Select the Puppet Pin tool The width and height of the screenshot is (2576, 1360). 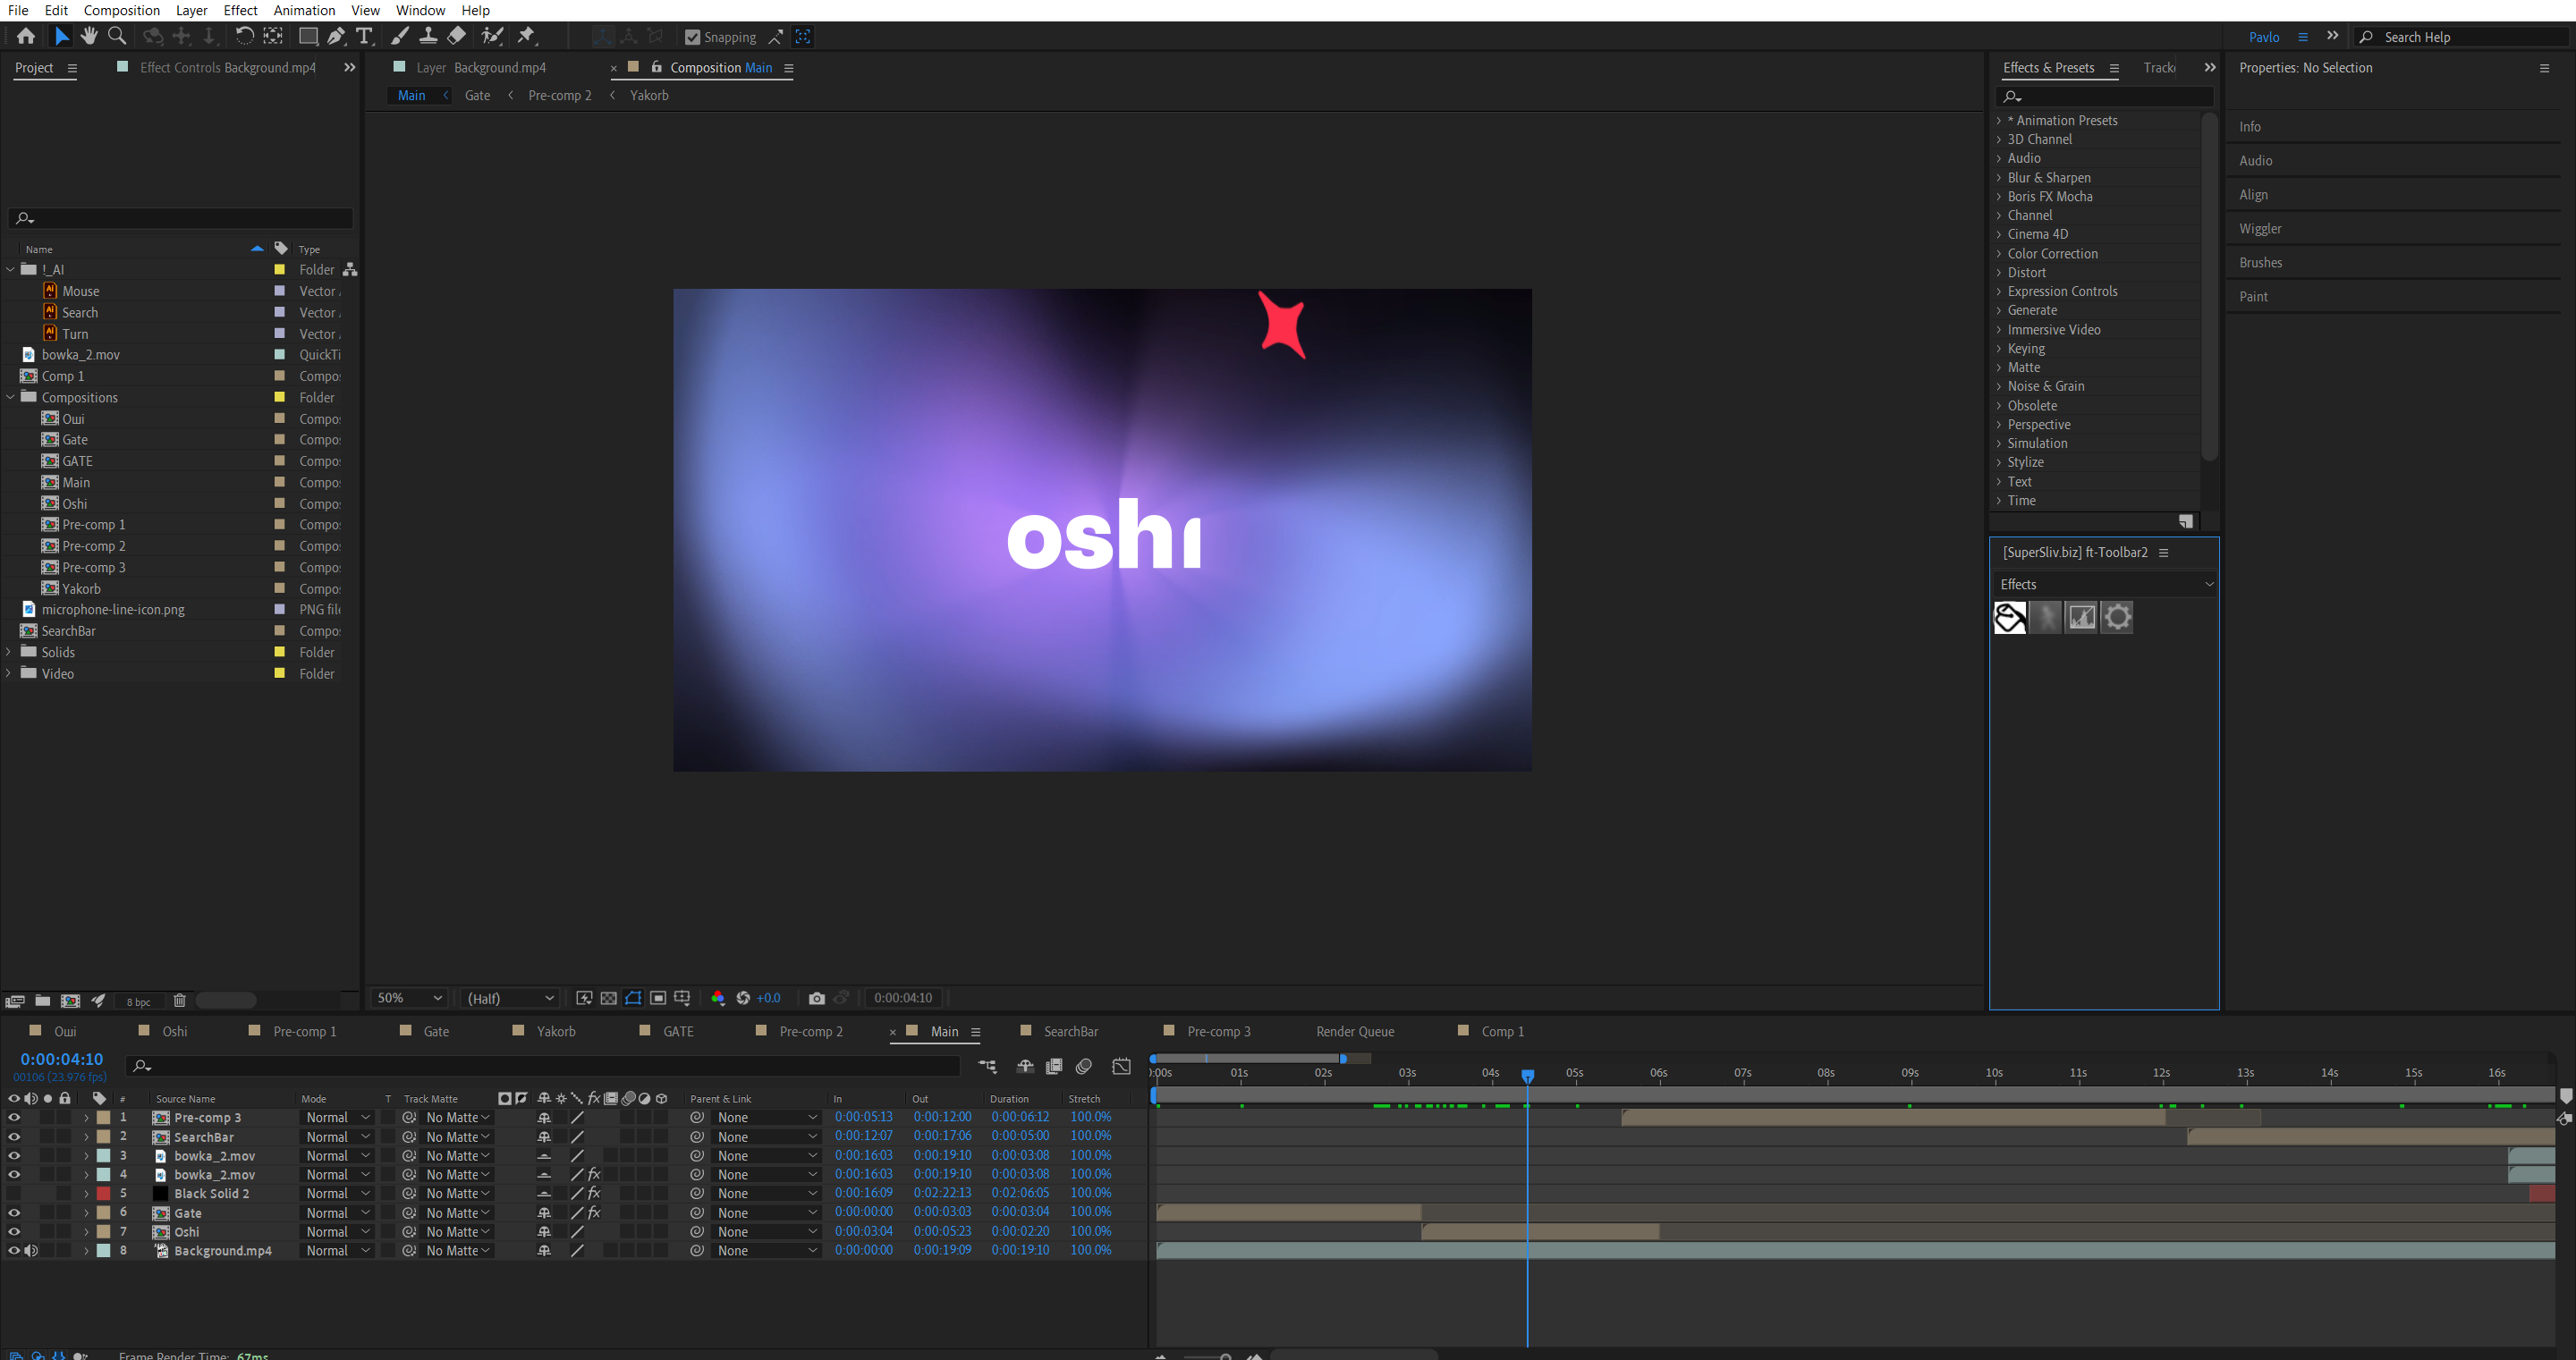click(x=526, y=36)
